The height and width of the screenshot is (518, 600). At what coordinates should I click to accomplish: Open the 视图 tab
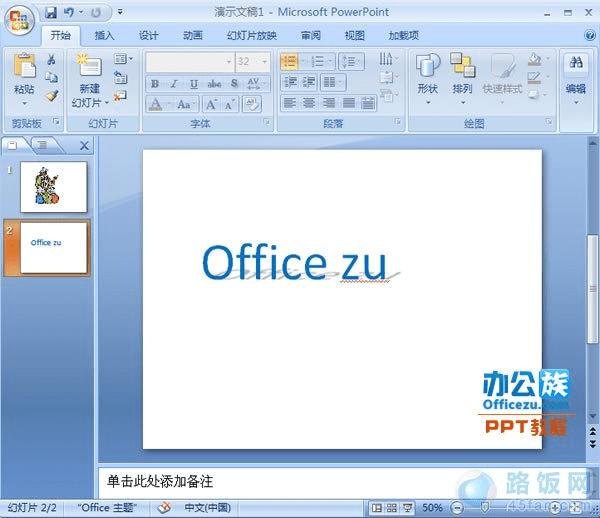coord(355,36)
